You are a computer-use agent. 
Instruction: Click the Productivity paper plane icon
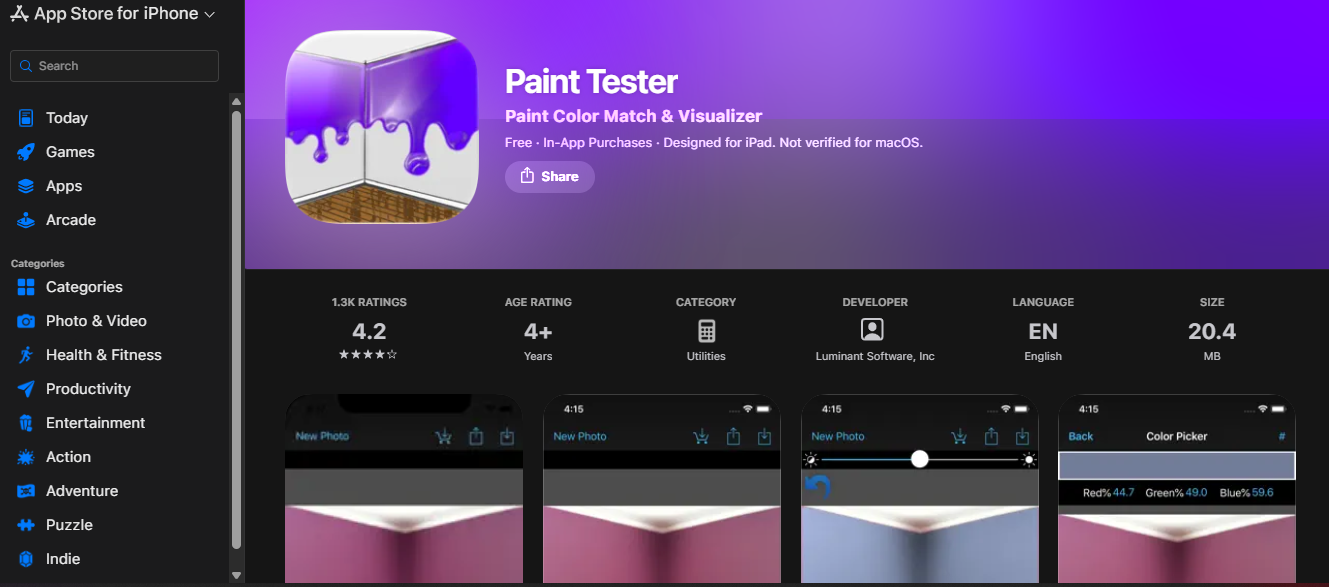click(x=26, y=389)
